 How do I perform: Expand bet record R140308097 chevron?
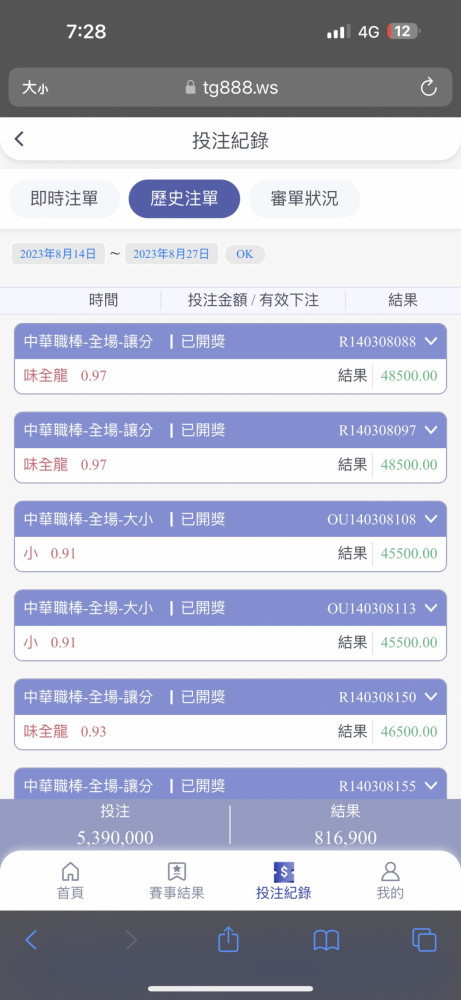click(x=431, y=430)
